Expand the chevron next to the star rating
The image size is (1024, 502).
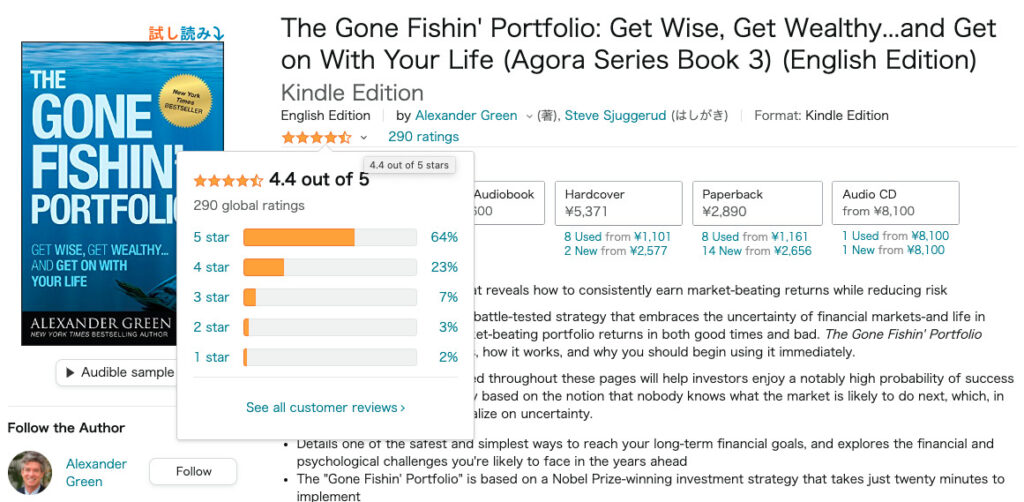pos(364,138)
